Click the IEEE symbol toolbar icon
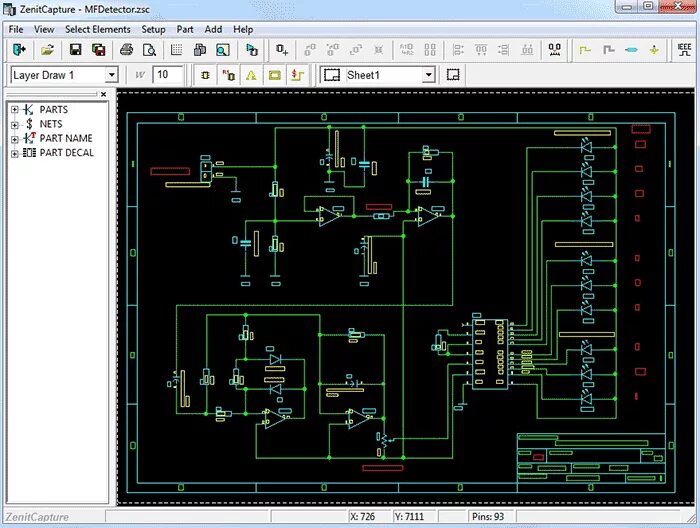The height and width of the screenshot is (528, 700). click(684, 50)
